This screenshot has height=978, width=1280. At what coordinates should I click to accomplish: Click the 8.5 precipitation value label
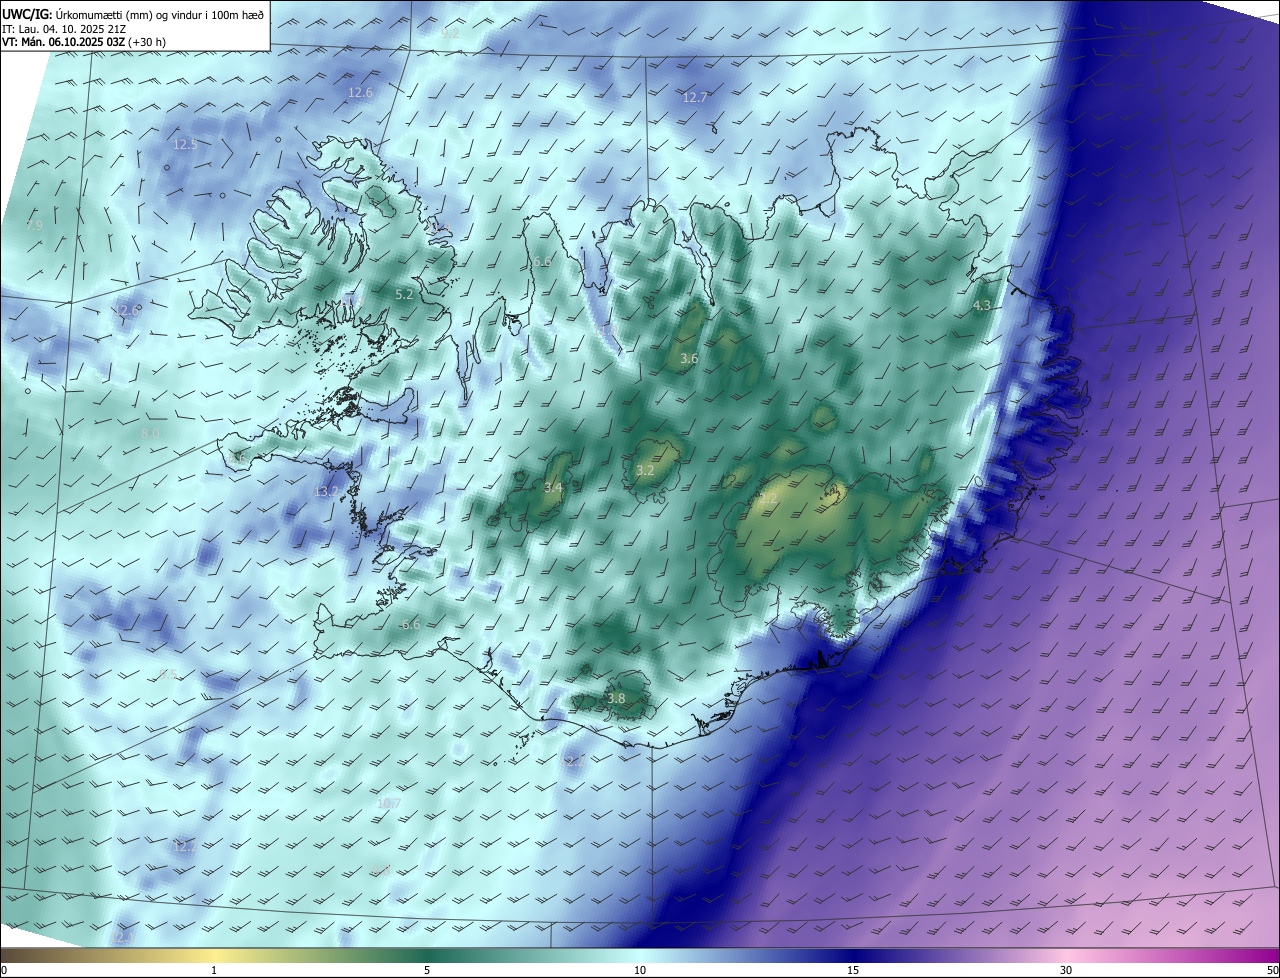pyautogui.click(x=167, y=674)
